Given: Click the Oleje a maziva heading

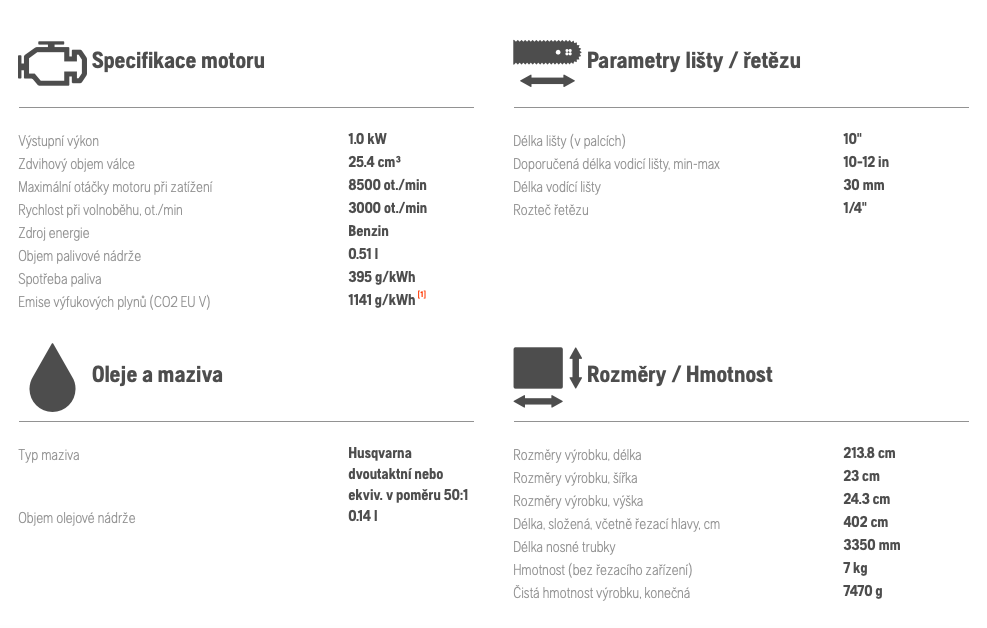Looking at the screenshot, I should [157, 375].
